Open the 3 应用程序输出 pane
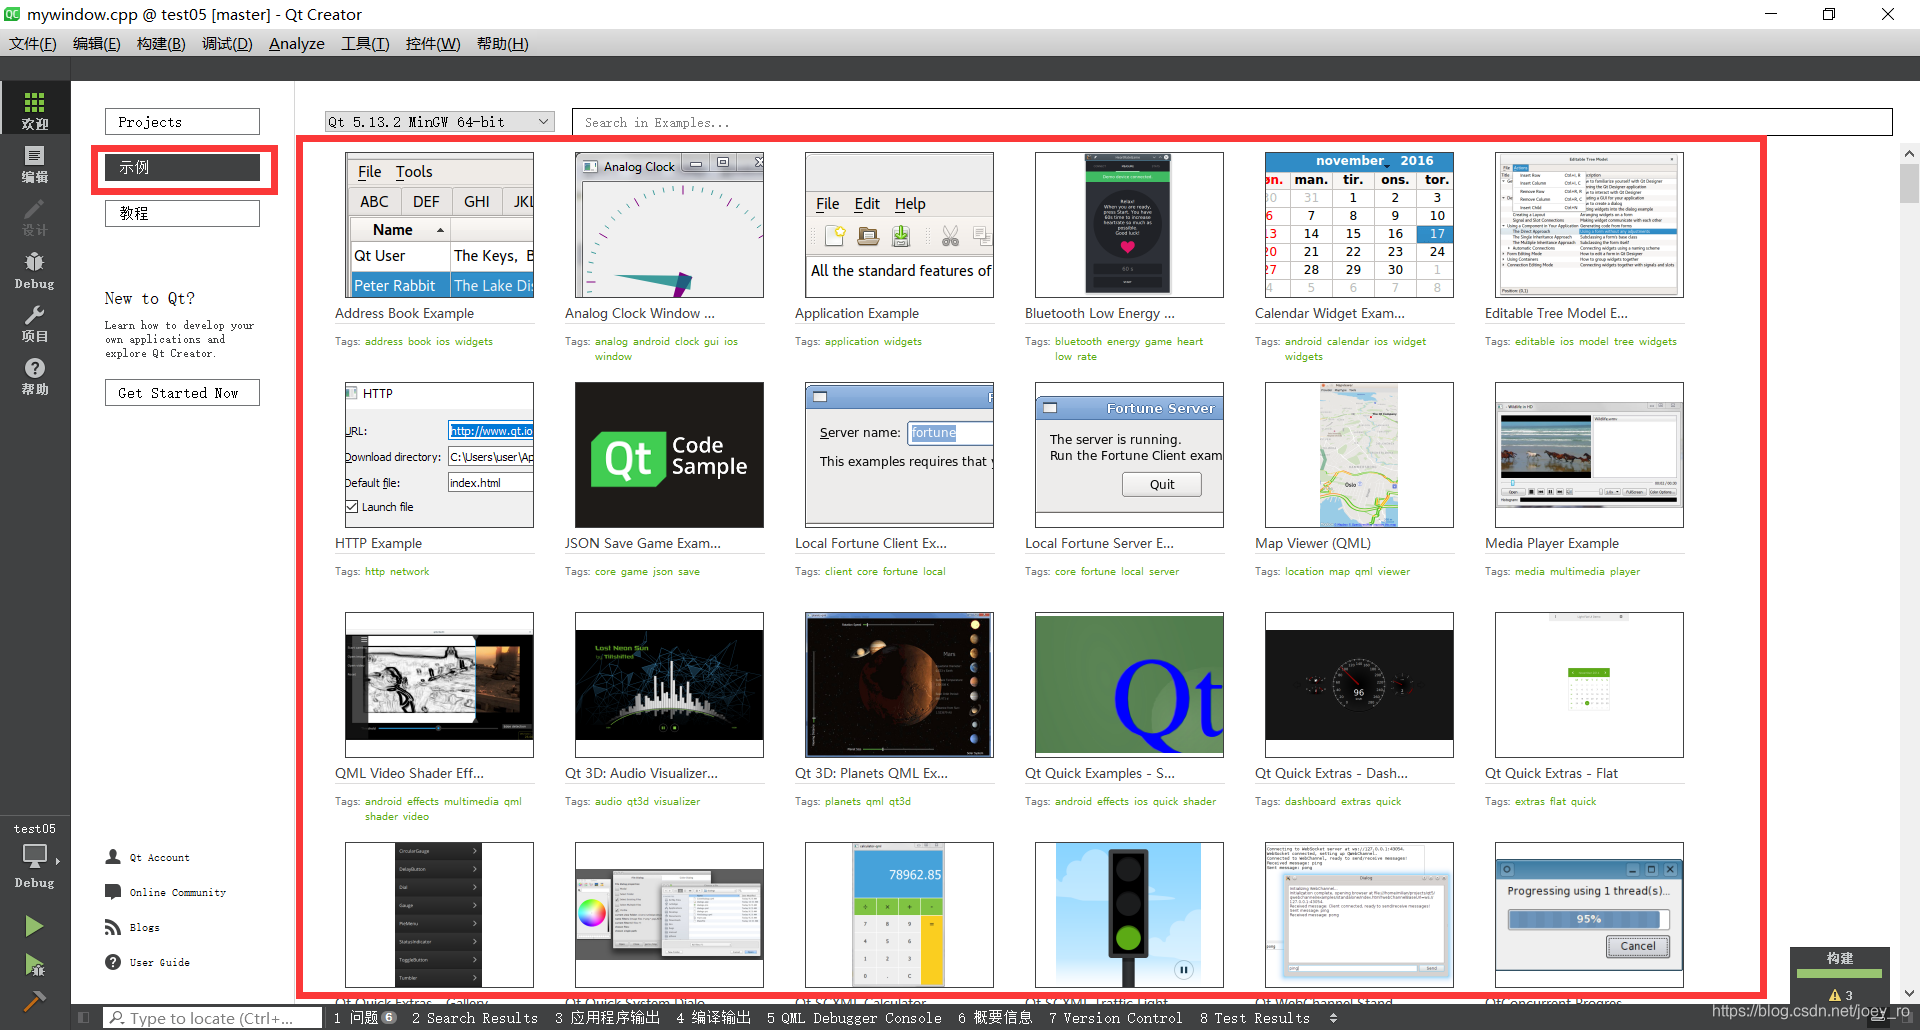Image resolution: width=1920 pixels, height=1030 pixels. pyautogui.click(x=607, y=1018)
